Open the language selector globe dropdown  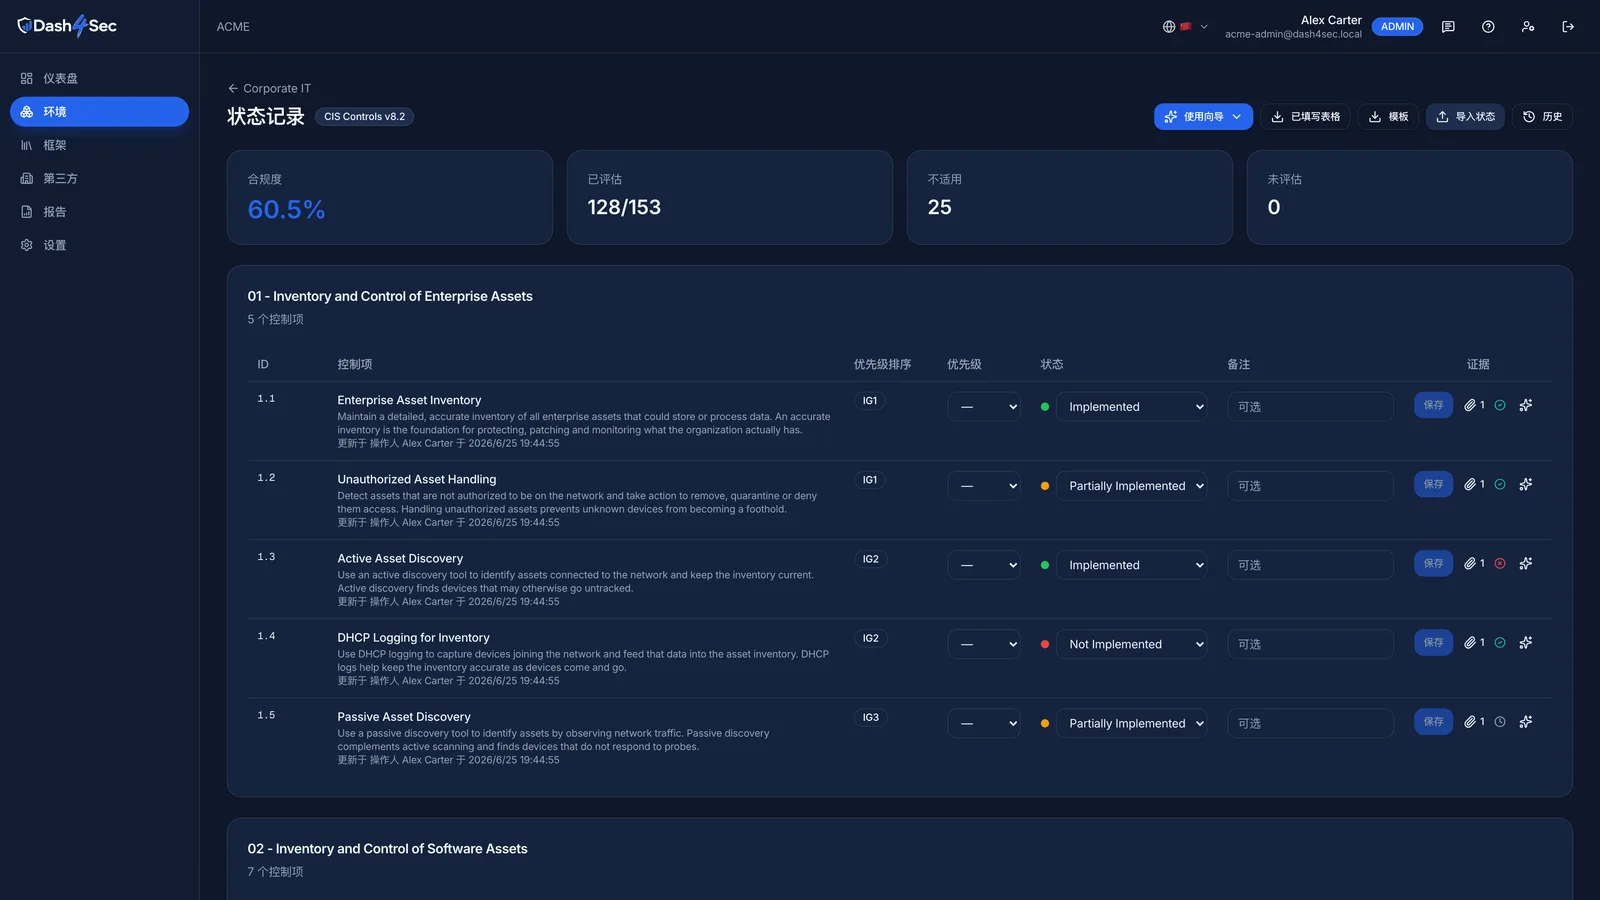(x=1185, y=27)
